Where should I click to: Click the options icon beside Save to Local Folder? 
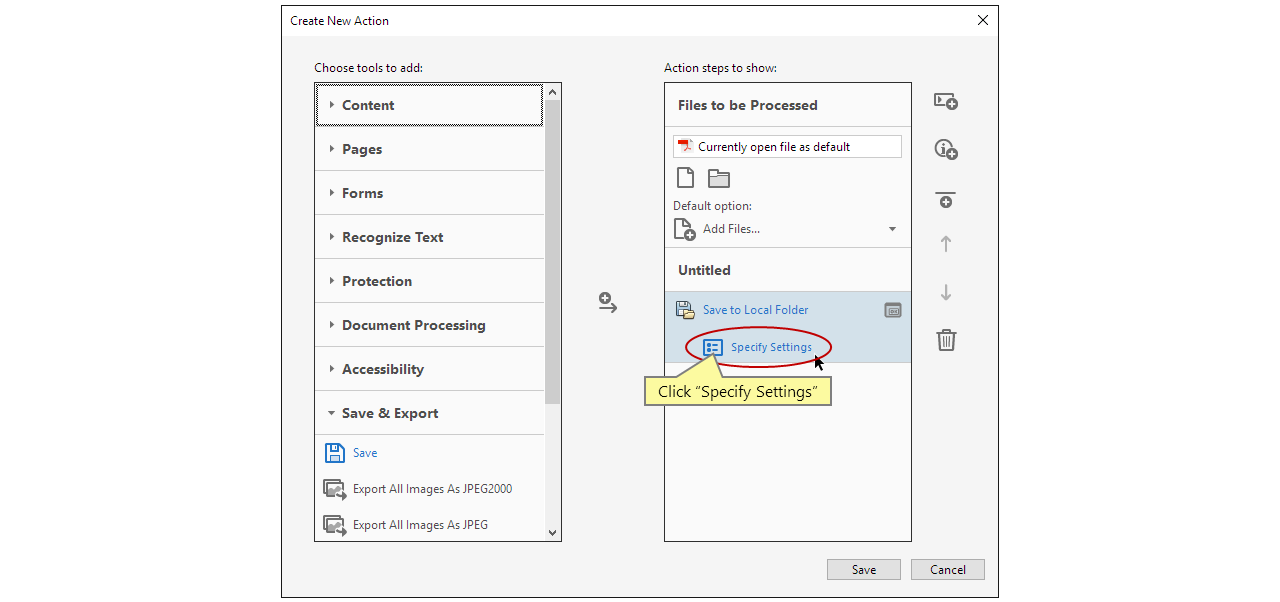pos(892,309)
